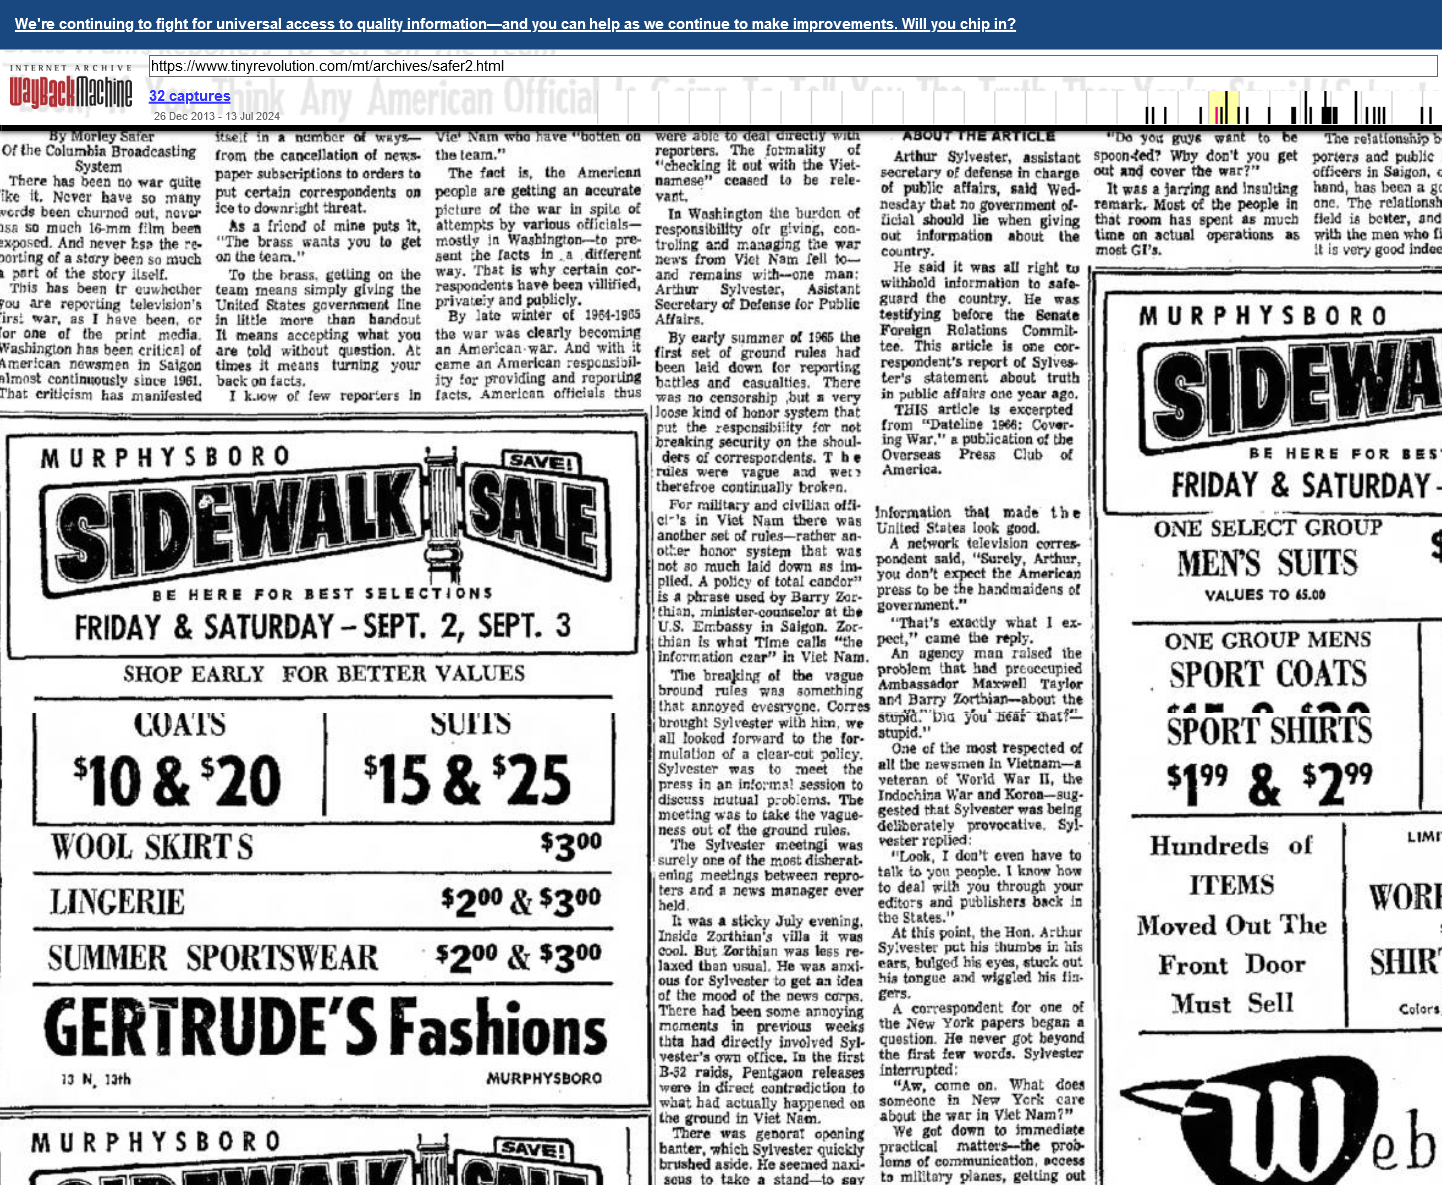1442x1185 pixels.
Task: Click the Wayback Machine logo
Action: [x=71, y=91]
